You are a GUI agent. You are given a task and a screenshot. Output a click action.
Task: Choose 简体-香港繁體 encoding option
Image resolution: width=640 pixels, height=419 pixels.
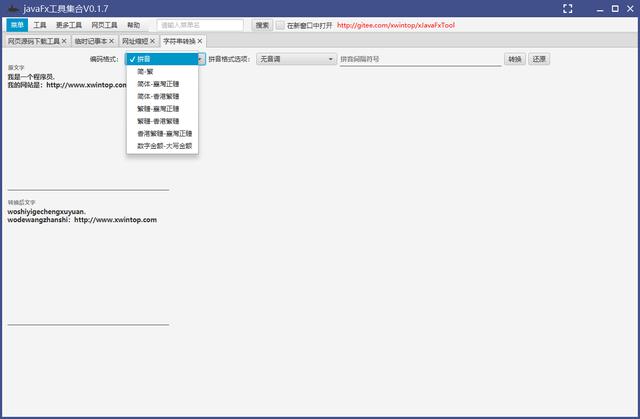(162, 96)
